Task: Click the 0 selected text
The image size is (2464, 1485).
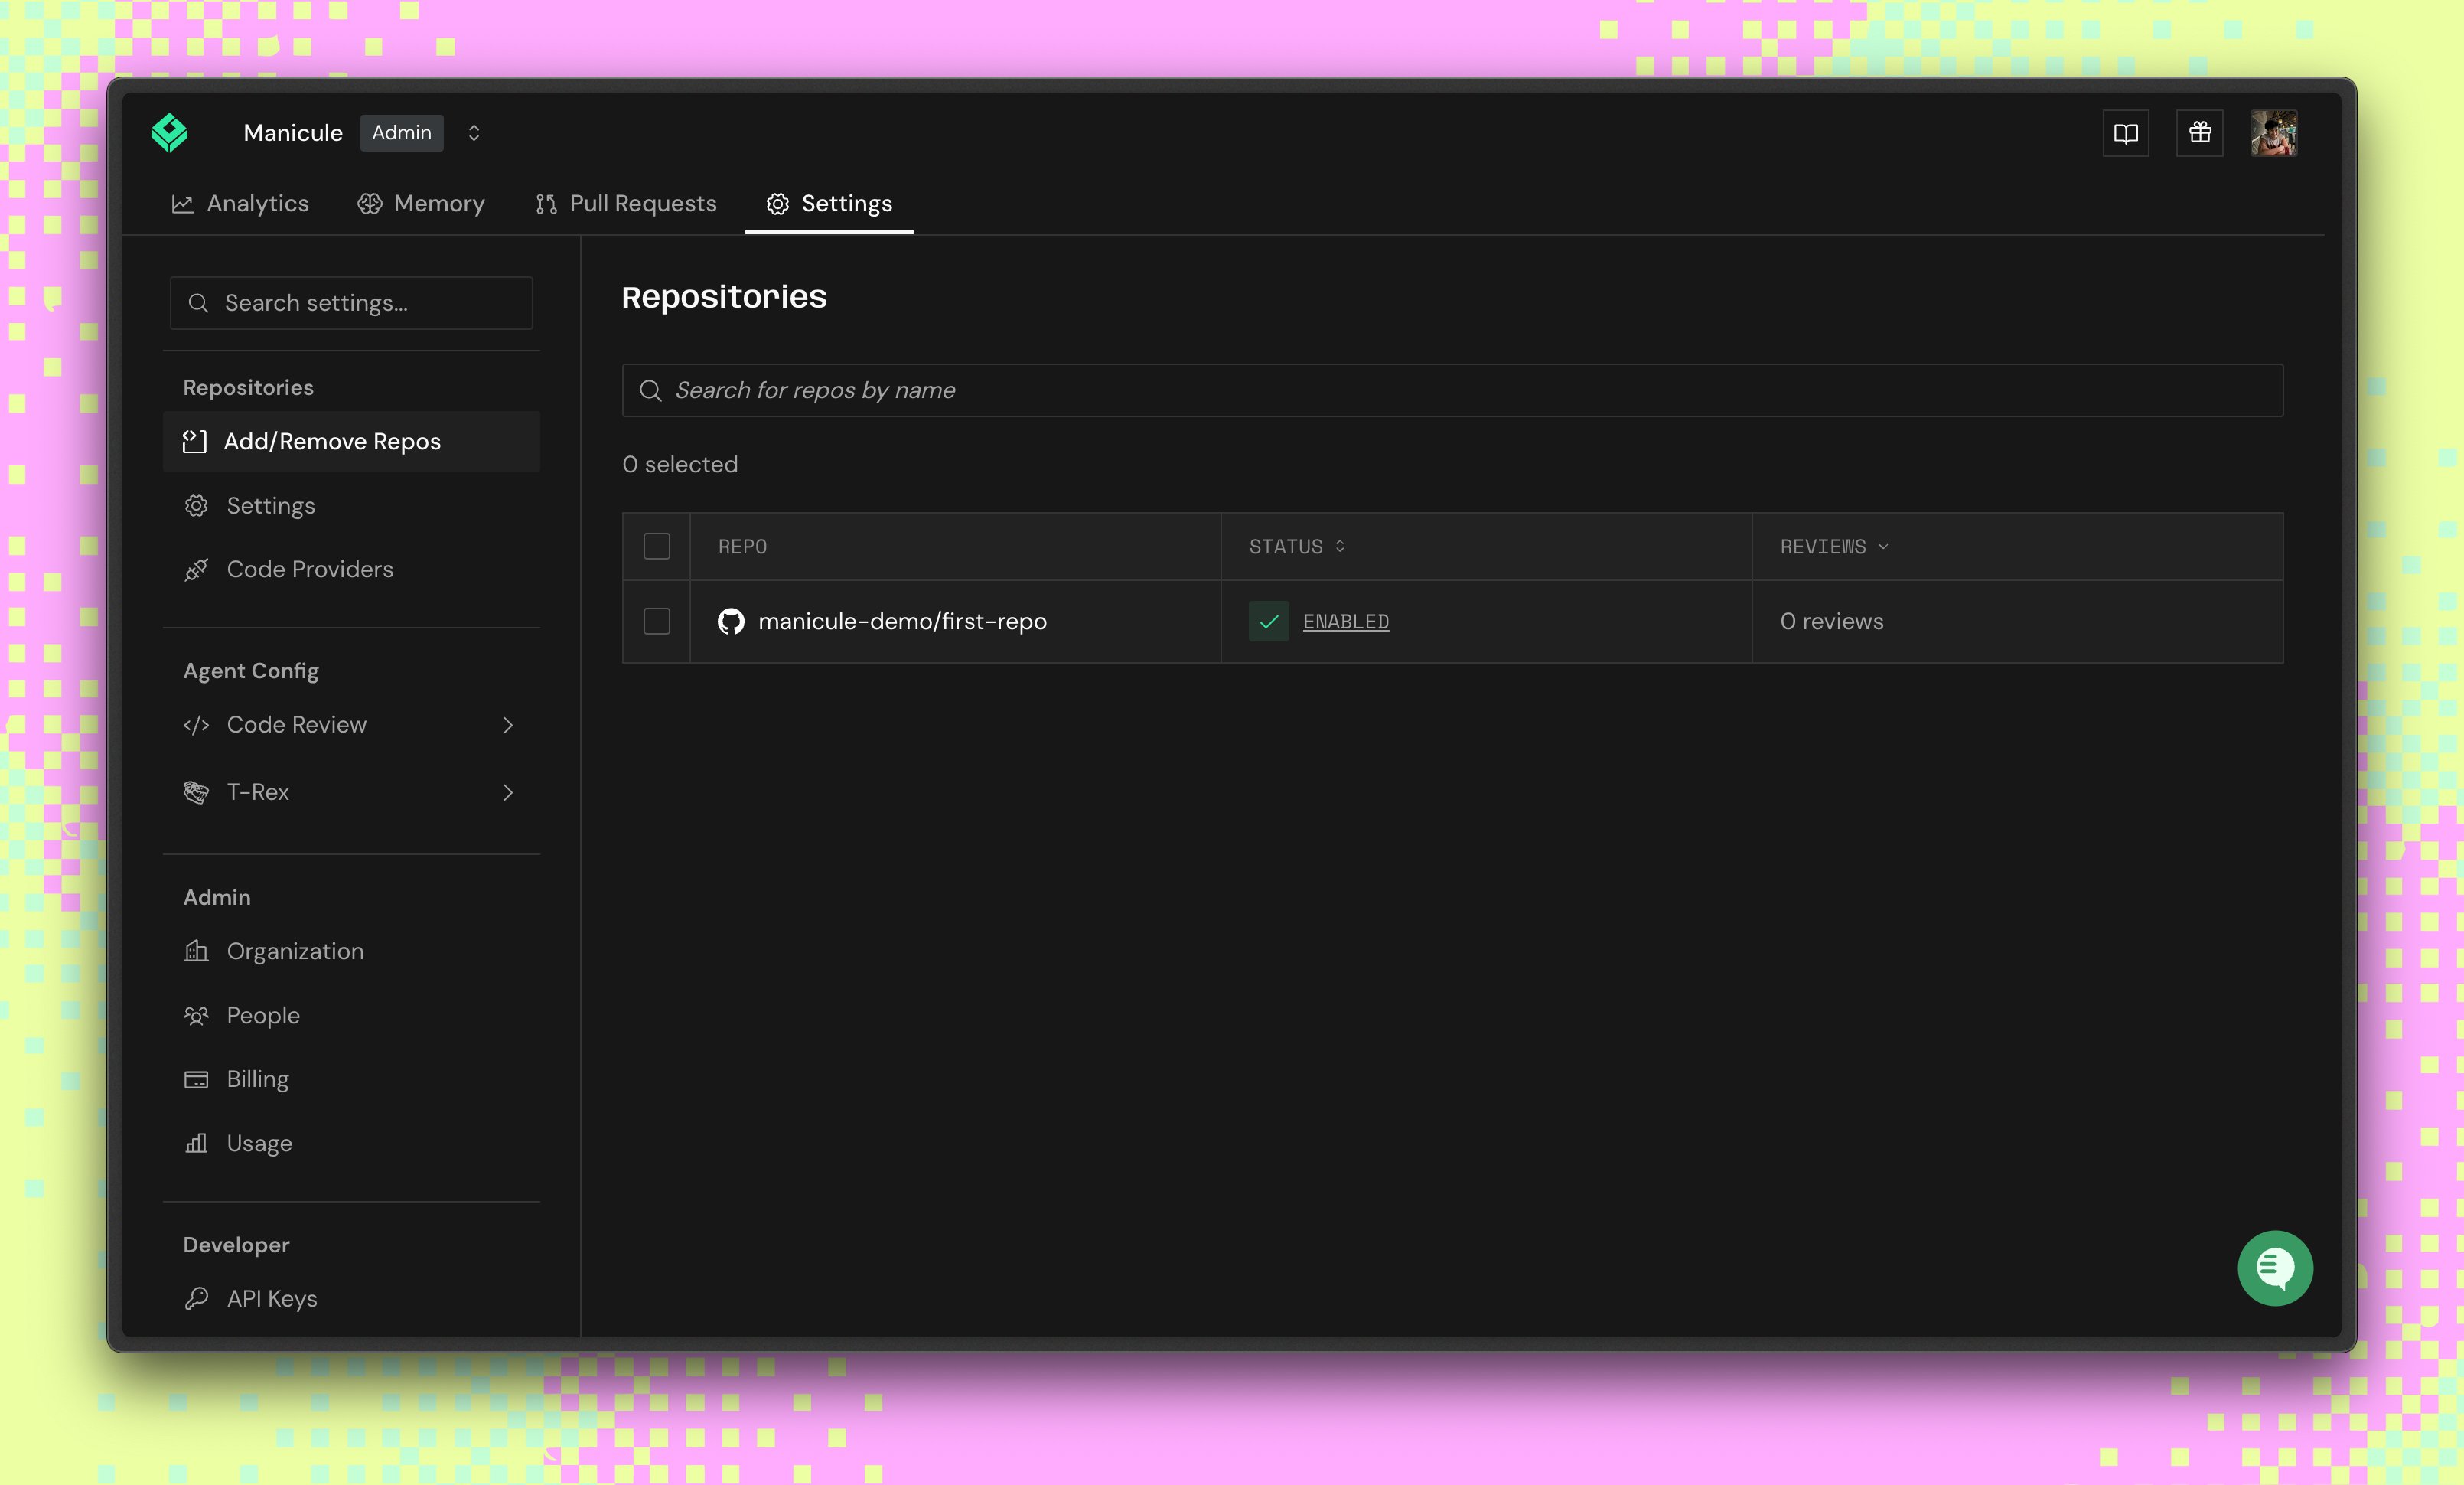Action: (680, 465)
